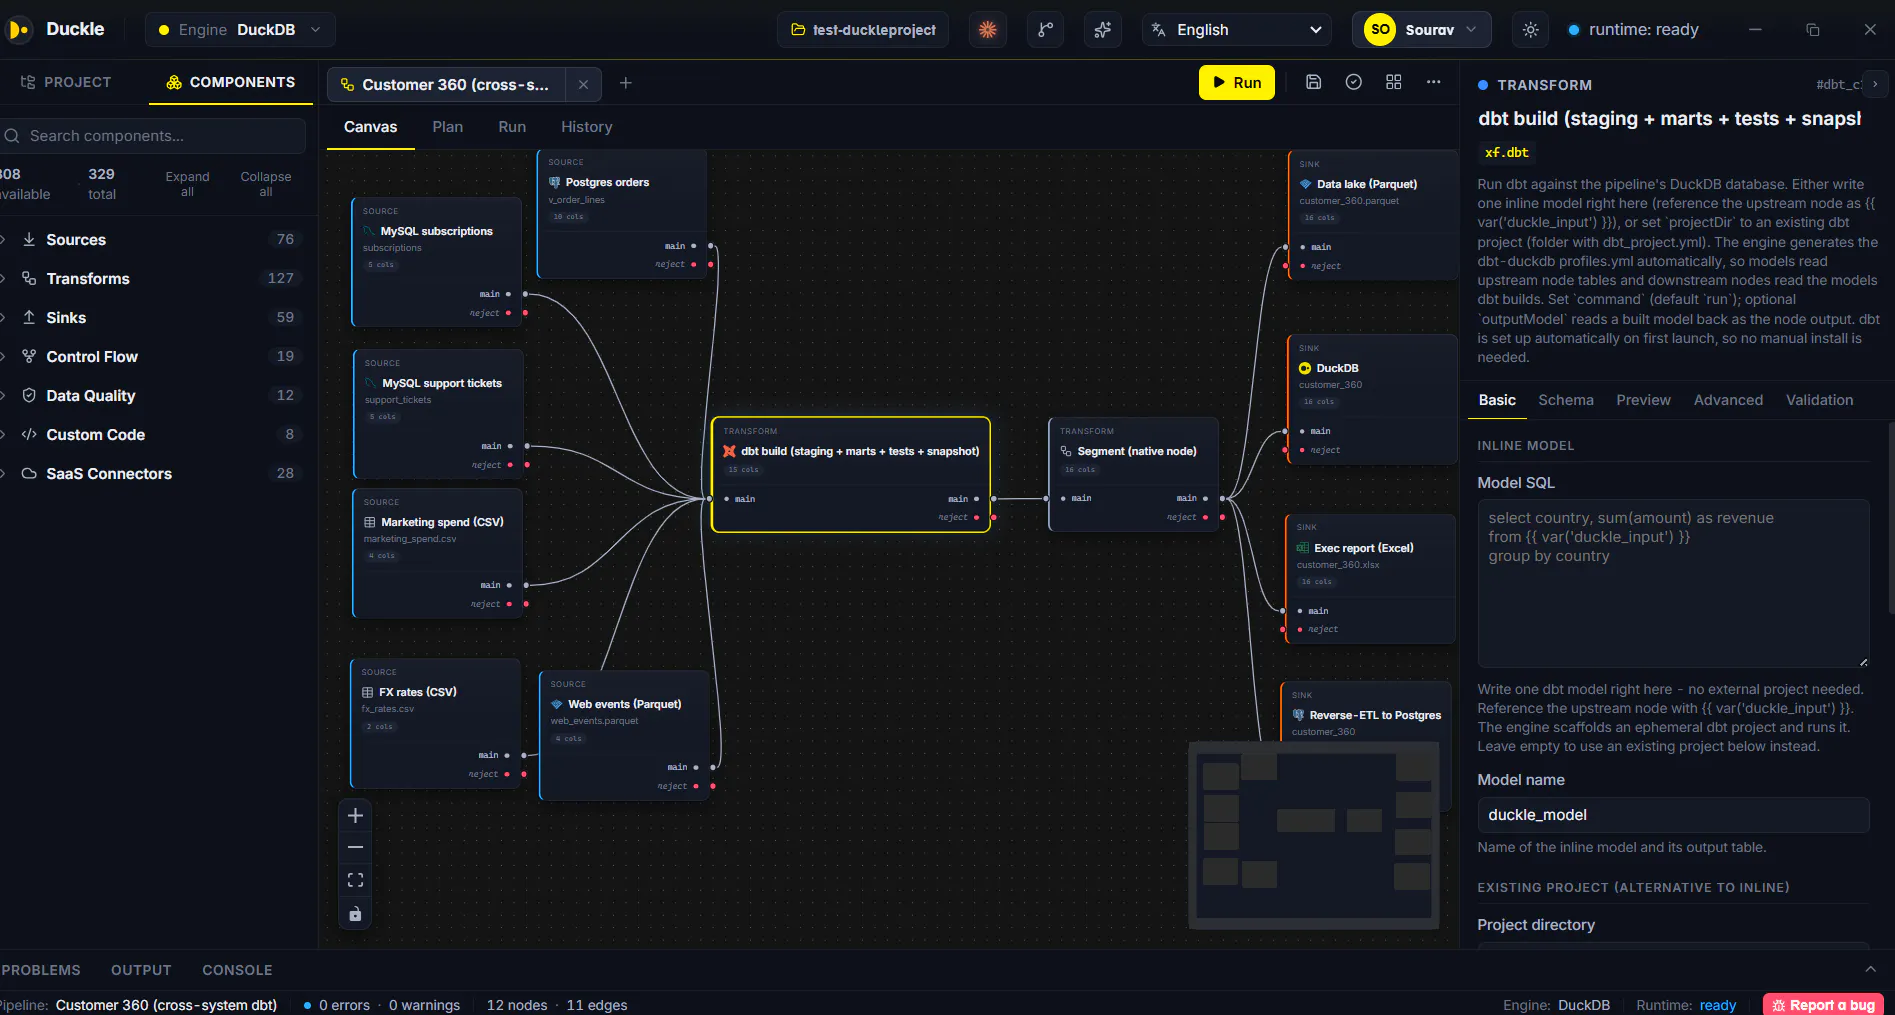Viewport: 1895px width, 1015px height.
Task: Open the Validation tab
Action: point(1819,400)
